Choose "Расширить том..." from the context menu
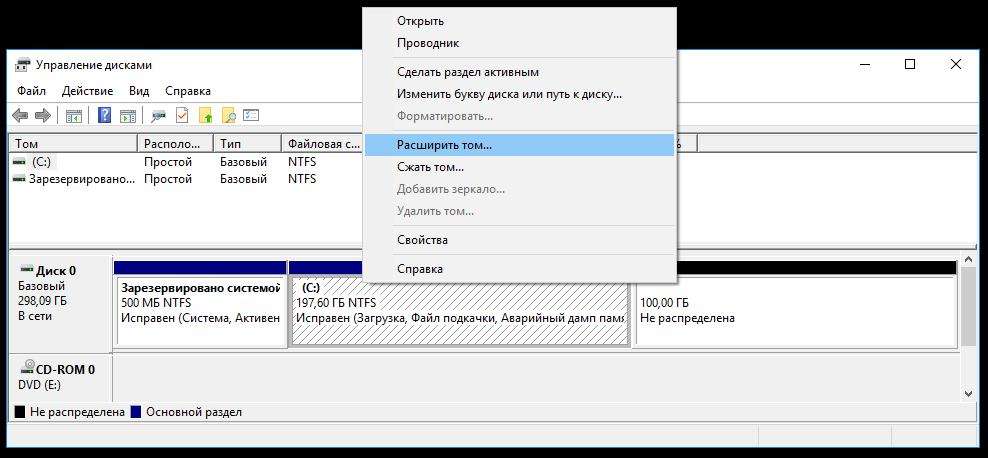 pyautogui.click(x=444, y=145)
